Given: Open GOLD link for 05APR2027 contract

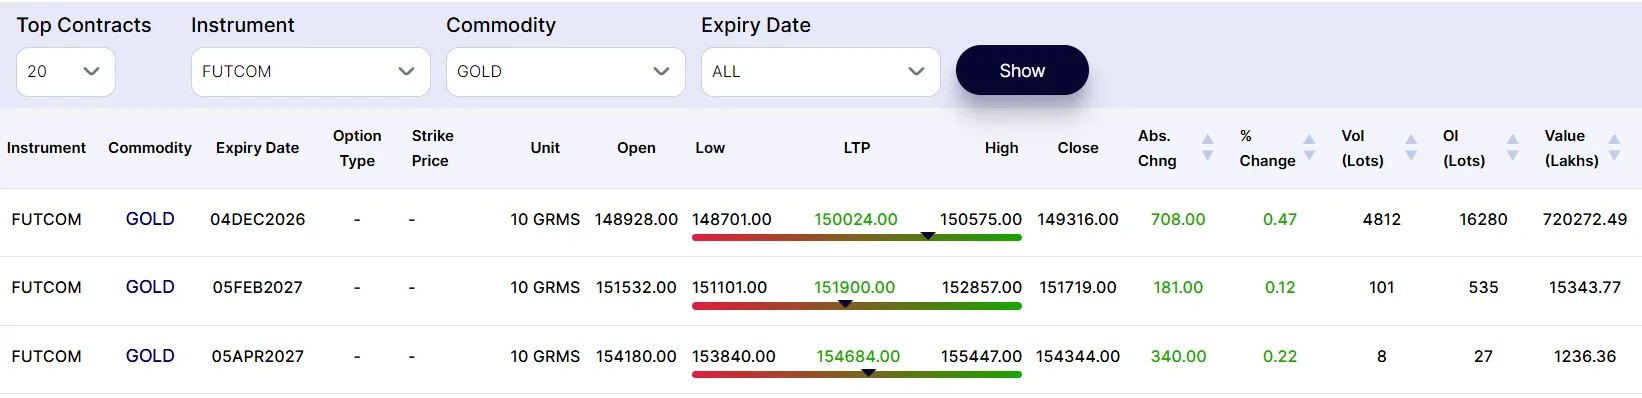Looking at the screenshot, I should click(x=150, y=356).
